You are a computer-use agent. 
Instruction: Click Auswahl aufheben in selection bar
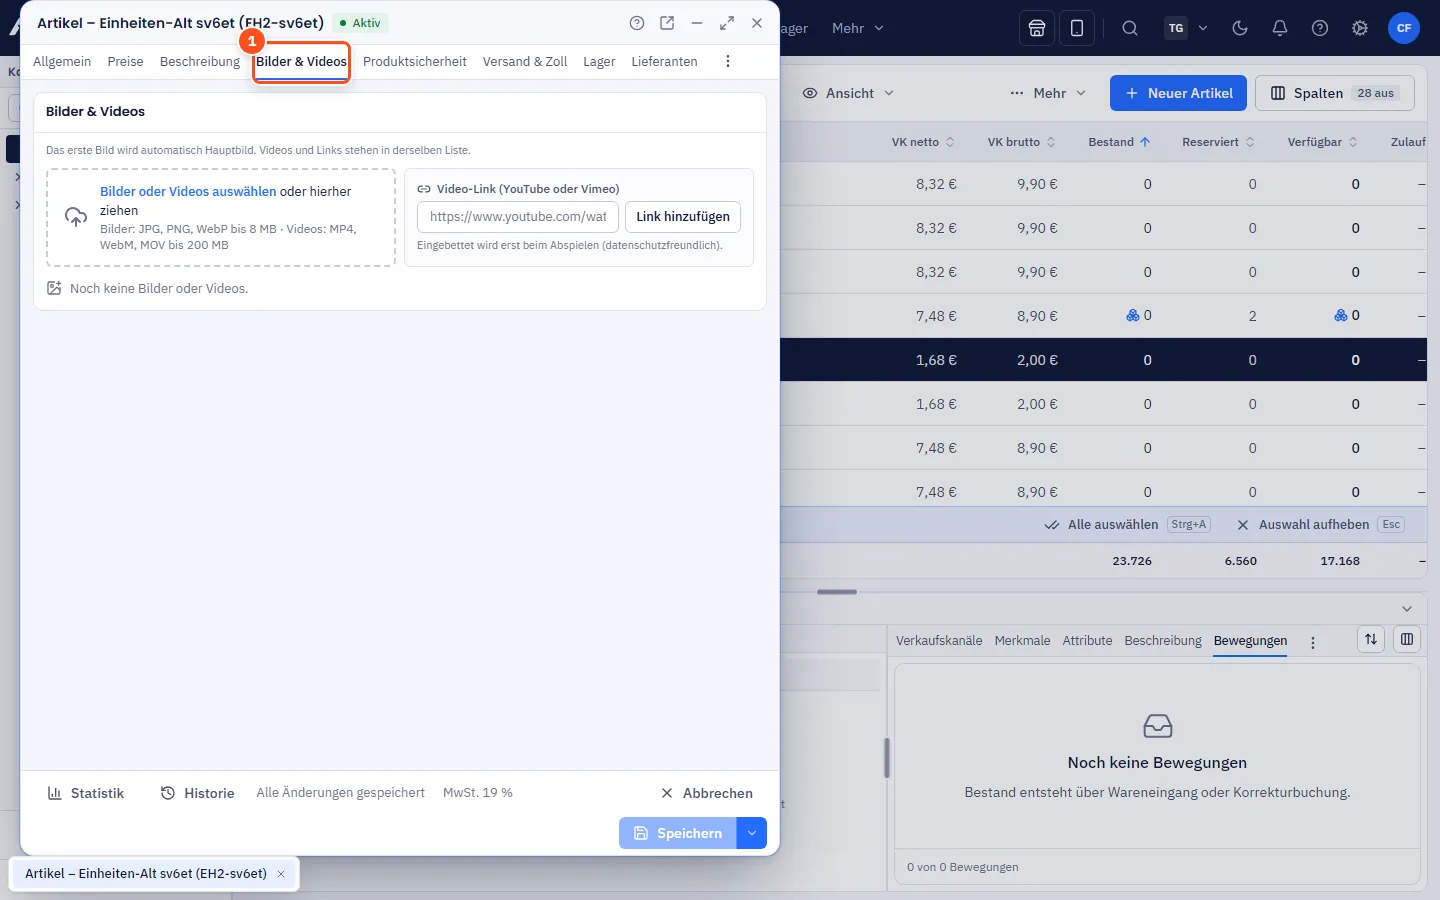pyautogui.click(x=1320, y=525)
